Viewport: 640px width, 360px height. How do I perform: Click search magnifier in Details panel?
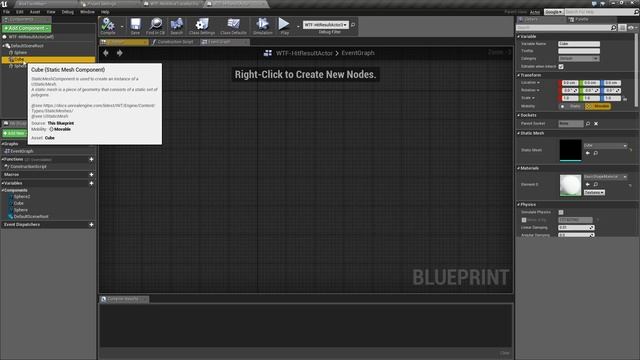(613, 28)
